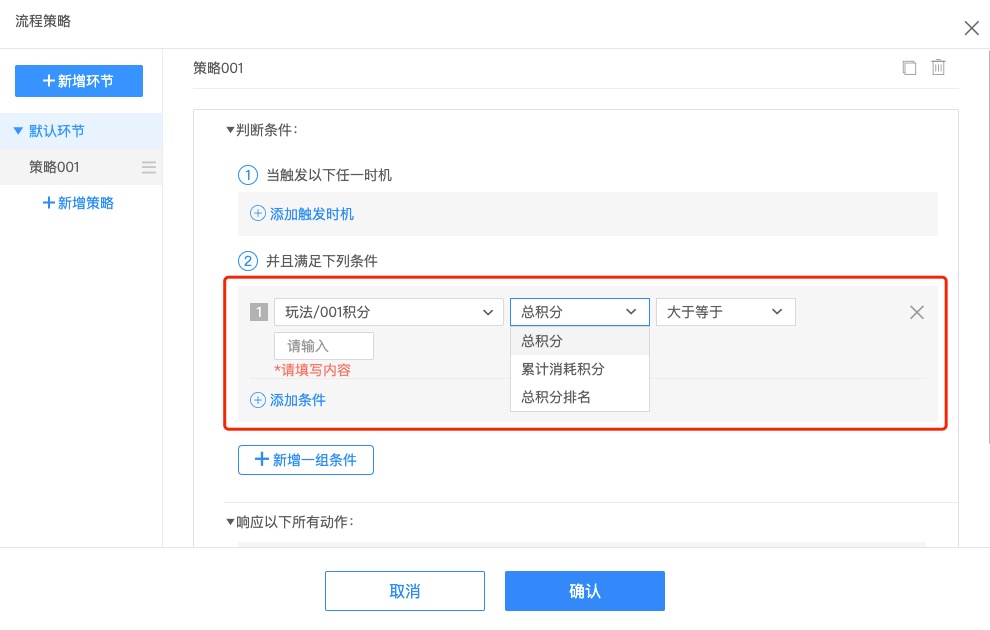Open the 玩法/001积分 dropdown
The image size is (990, 630).
point(388,312)
